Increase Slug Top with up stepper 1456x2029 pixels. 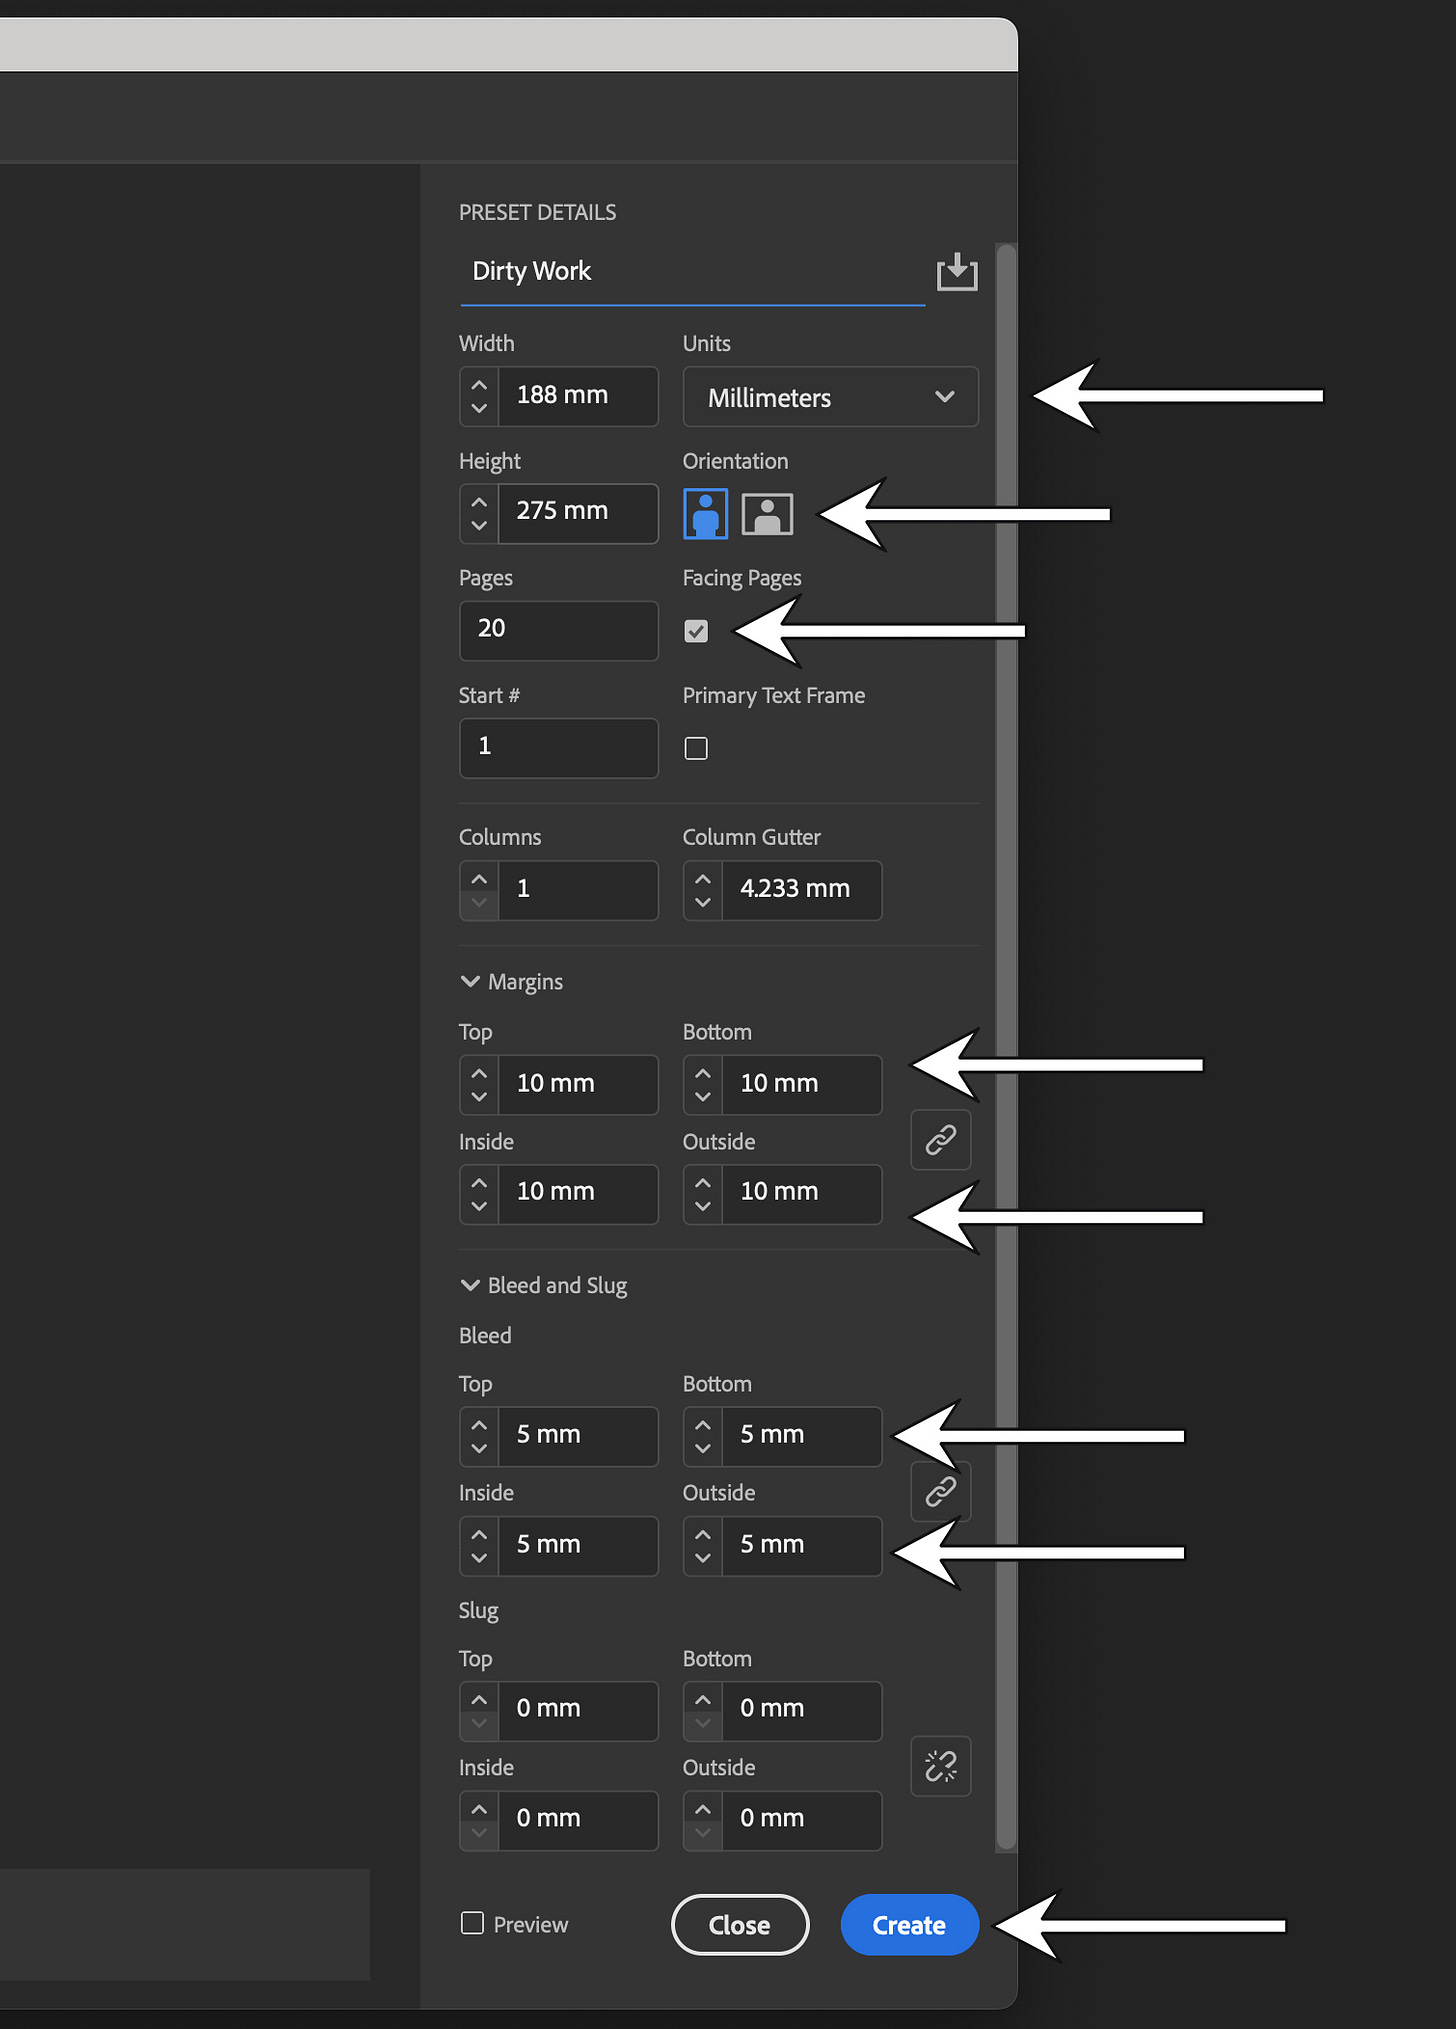click(479, 1700)
